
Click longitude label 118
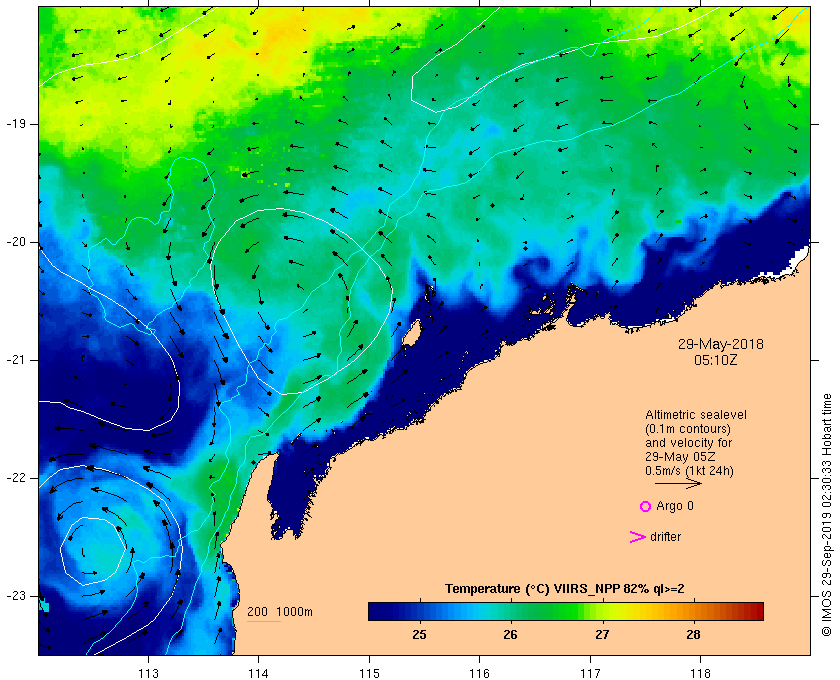click(x=701, y=673)
